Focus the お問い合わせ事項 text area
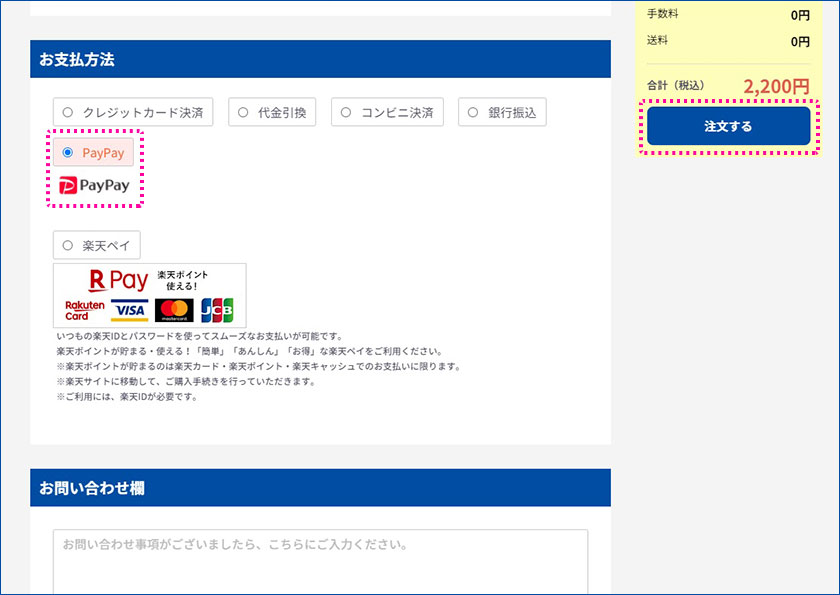The image size is (840, 595). [320, 562]
